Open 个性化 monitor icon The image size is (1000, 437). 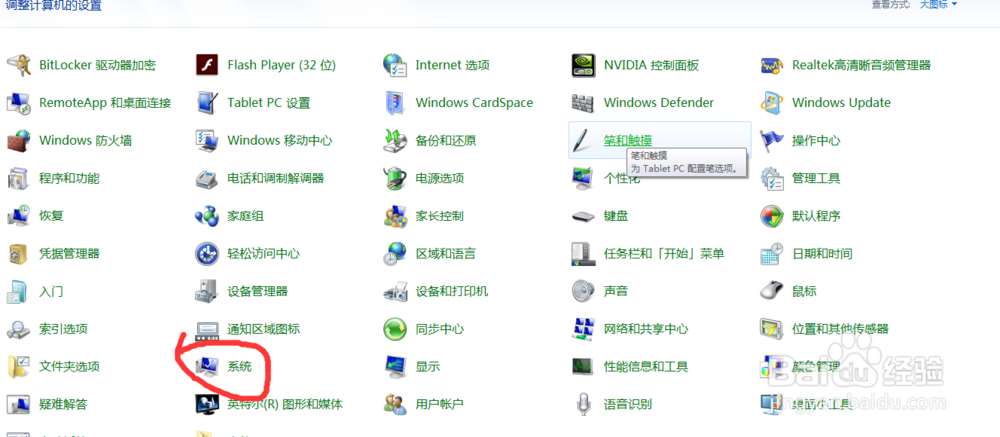coord(583,178)
